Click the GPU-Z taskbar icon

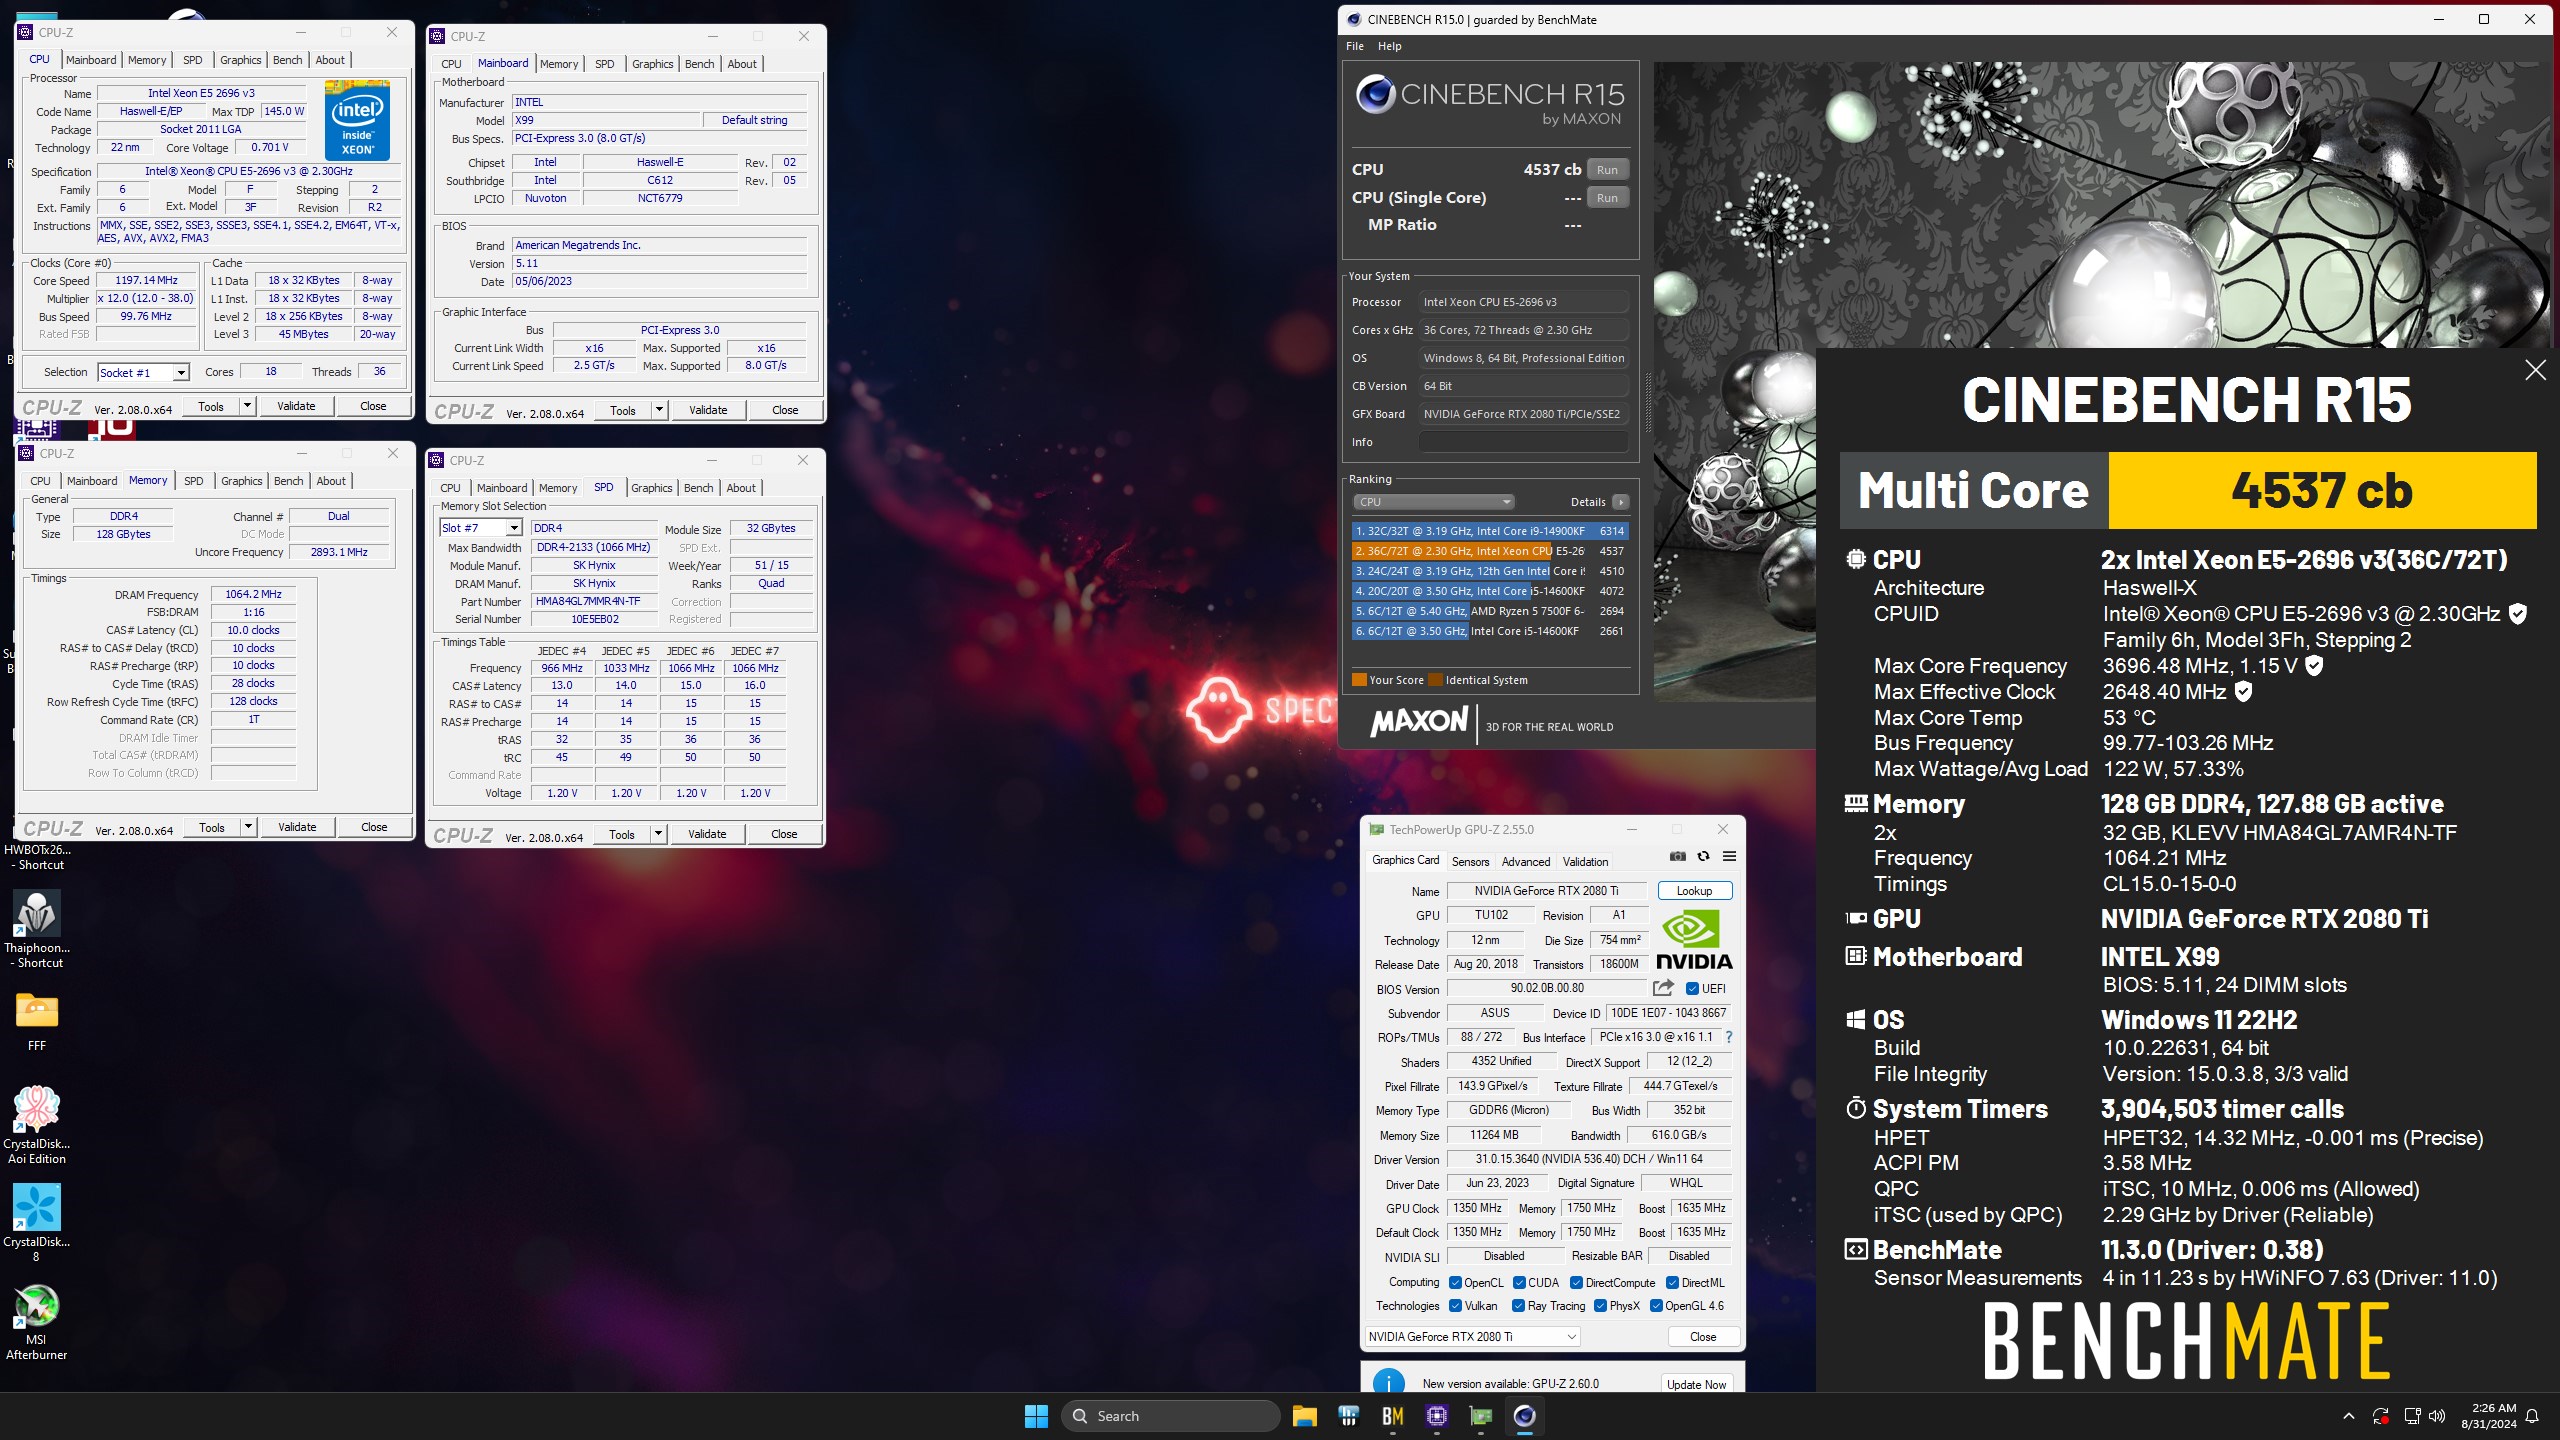click(x=1480, y=1416)
